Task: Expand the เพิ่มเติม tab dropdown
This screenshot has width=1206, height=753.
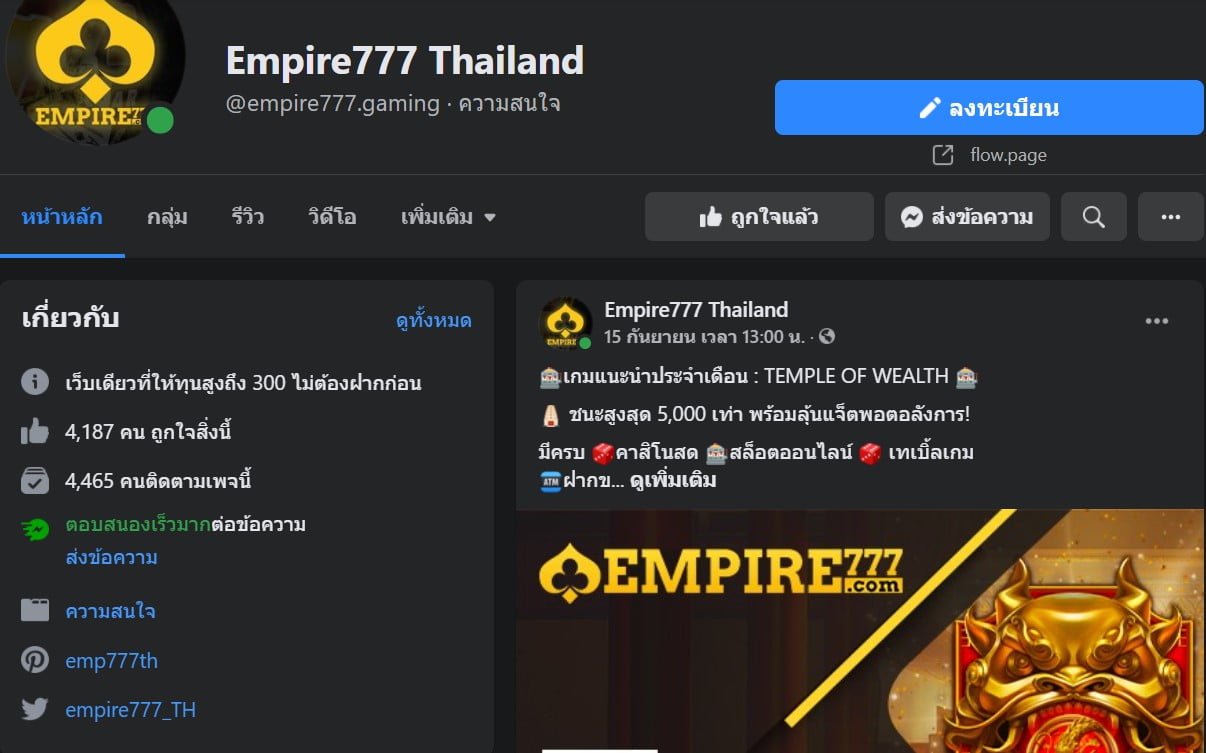Action: [x=448, y=216]
